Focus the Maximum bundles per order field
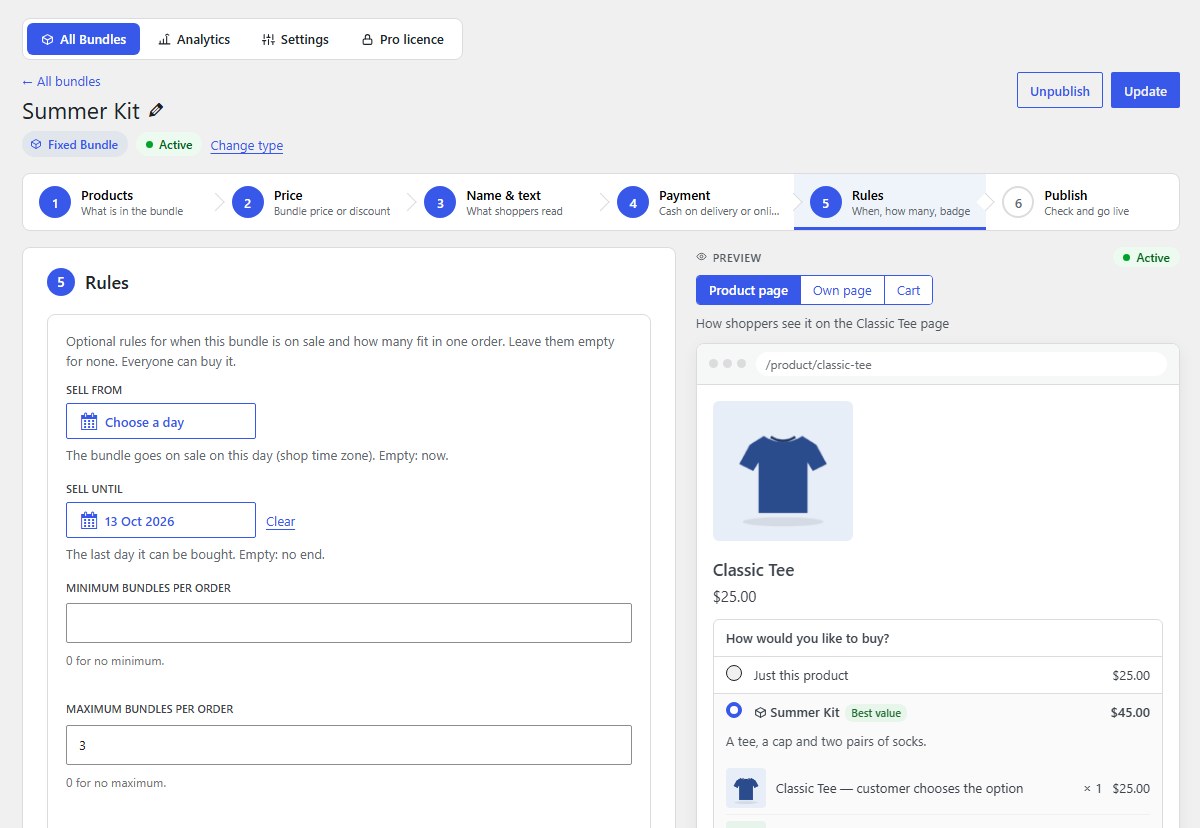 349,745
